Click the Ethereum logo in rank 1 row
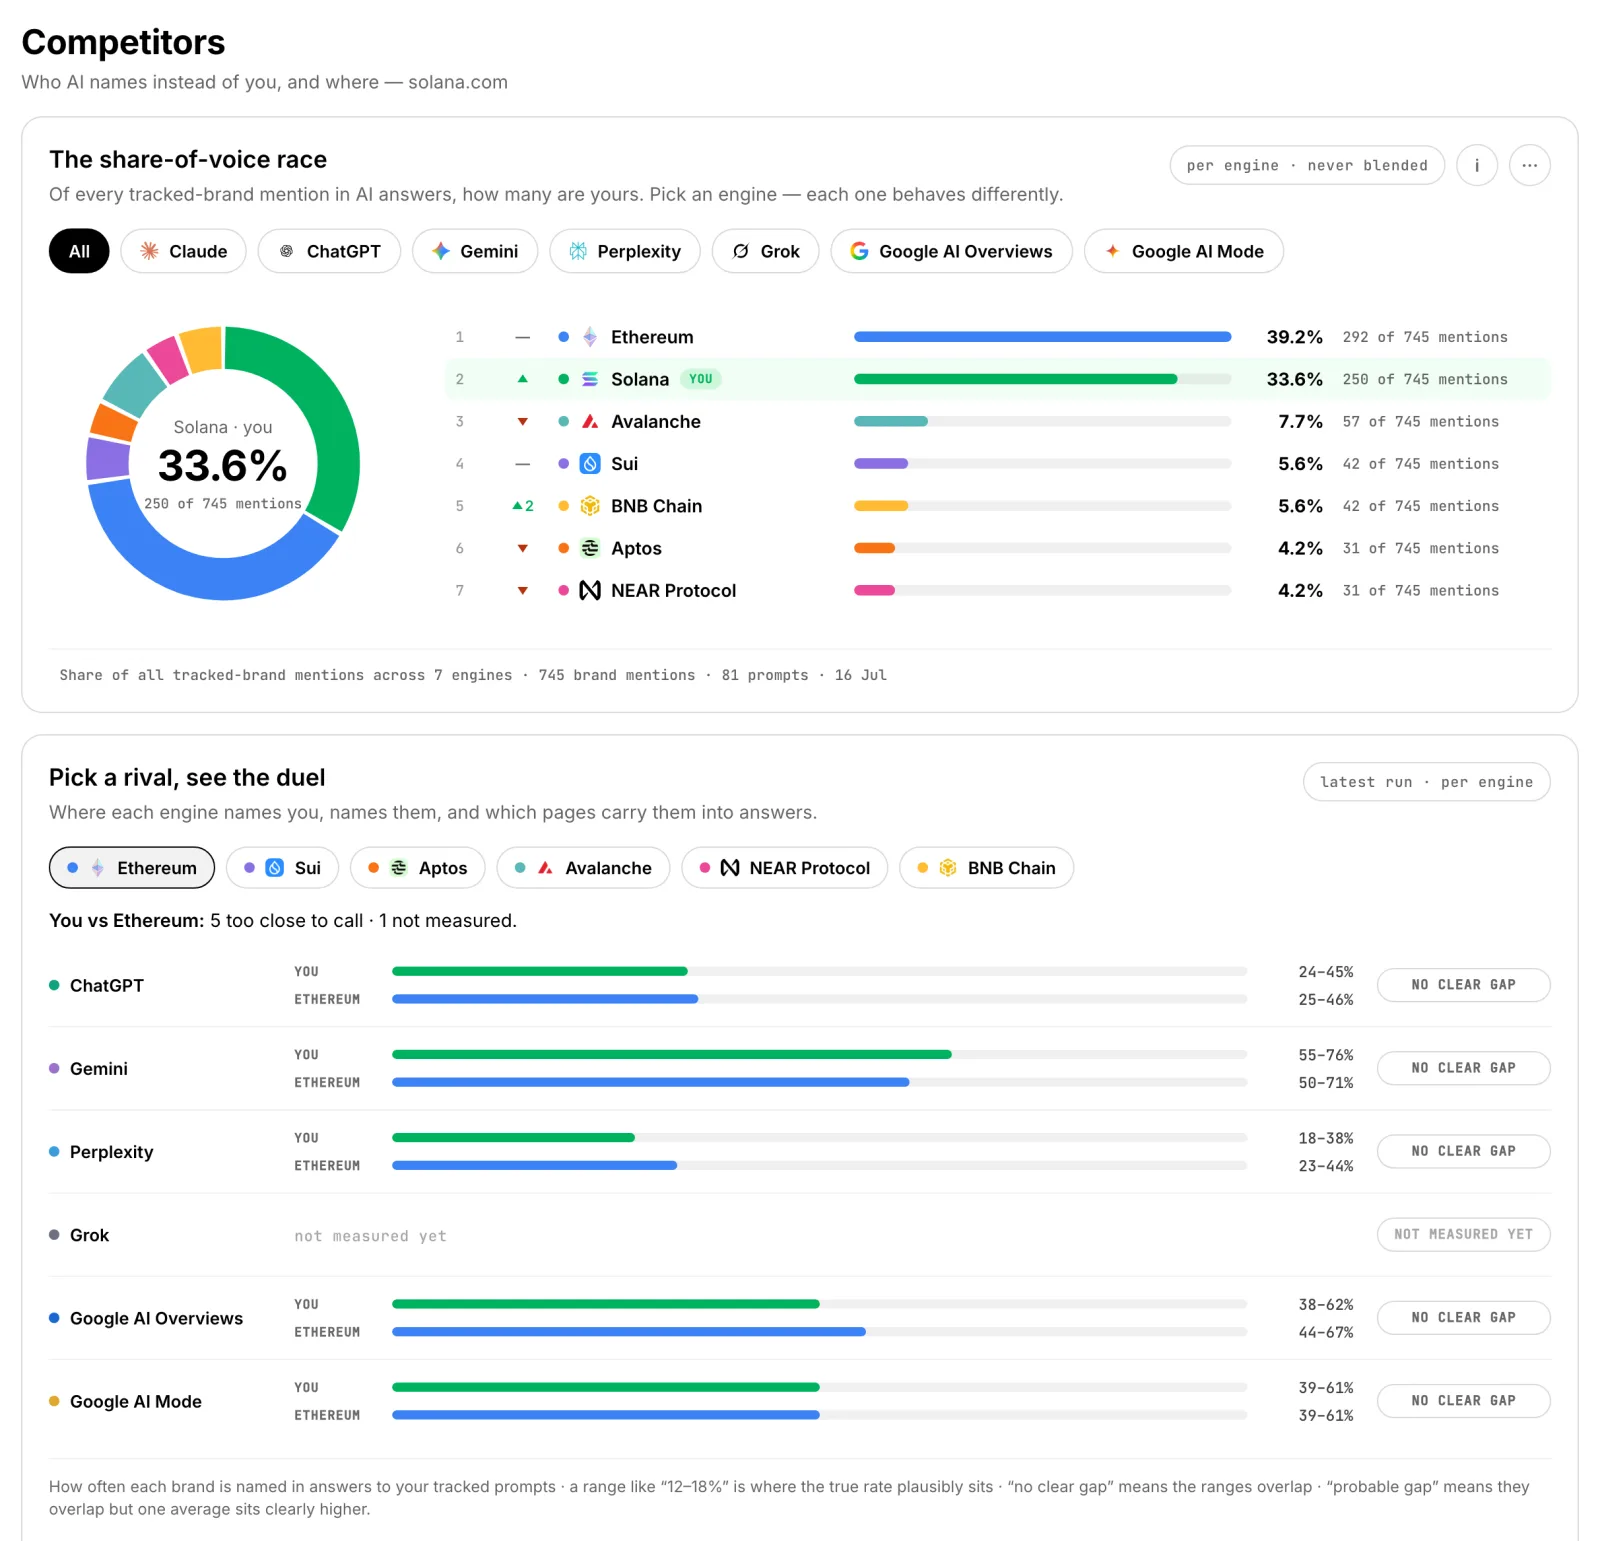 590,337
